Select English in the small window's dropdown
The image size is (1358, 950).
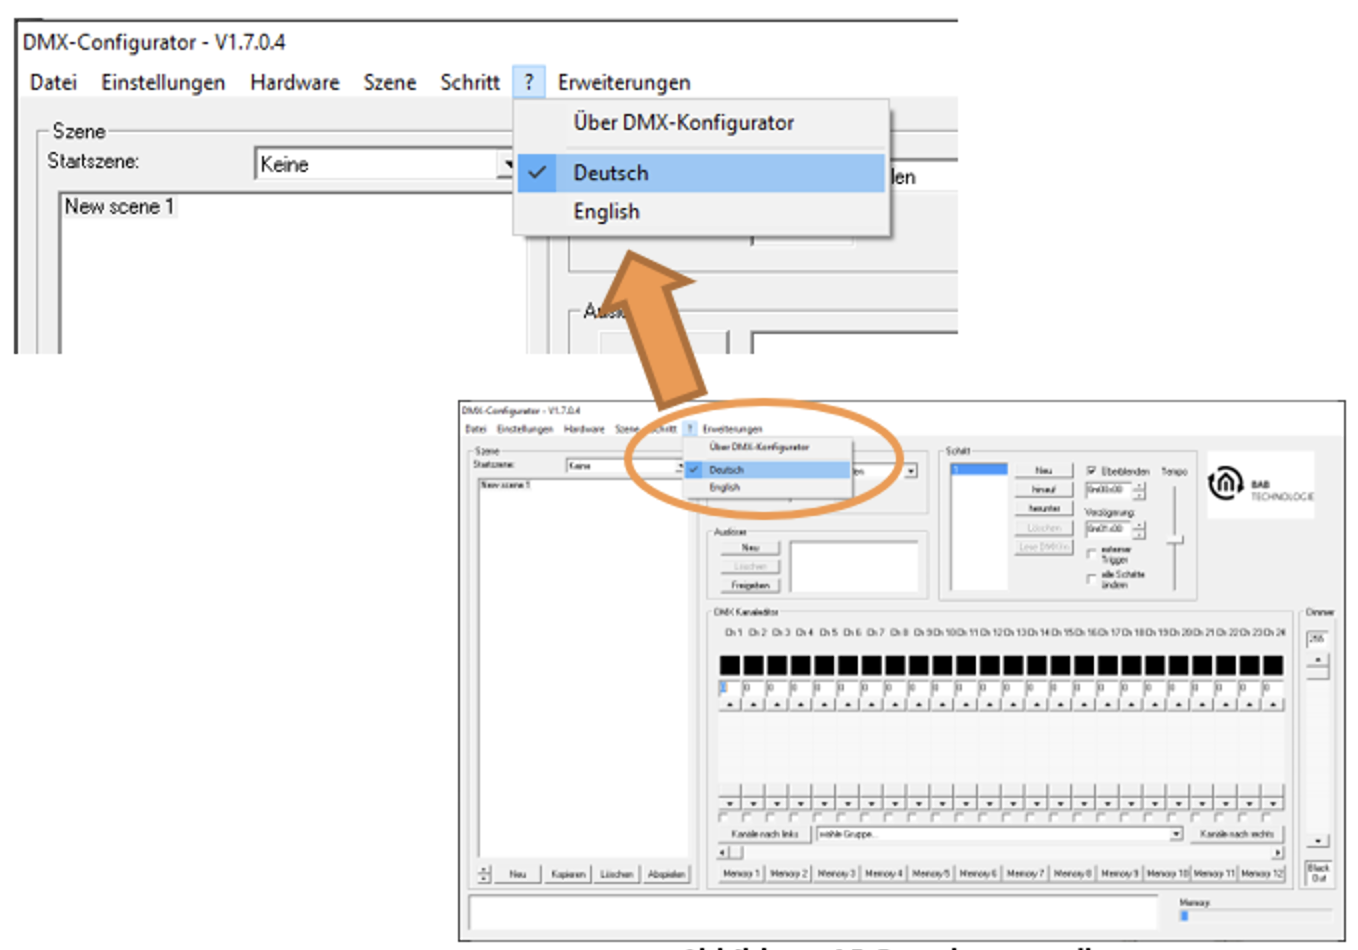point(767,487)
